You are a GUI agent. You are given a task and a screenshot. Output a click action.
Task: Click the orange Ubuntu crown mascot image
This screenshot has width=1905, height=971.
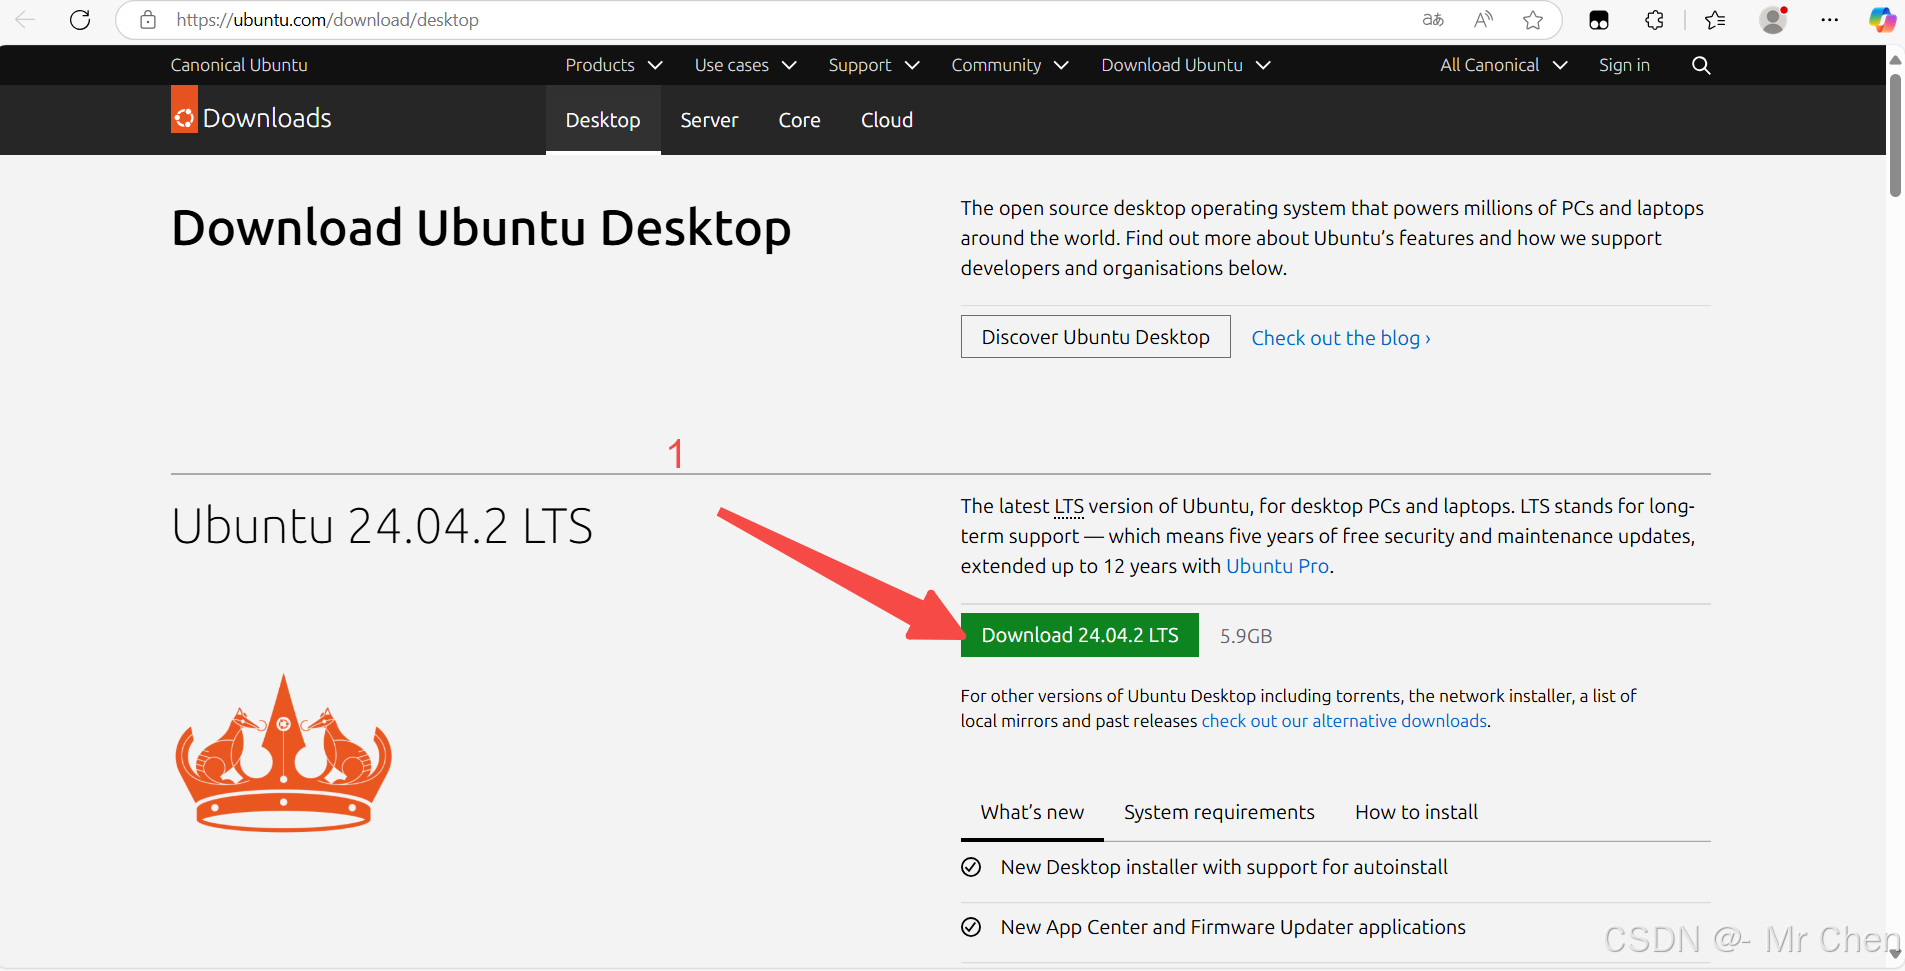pos(284,752)
